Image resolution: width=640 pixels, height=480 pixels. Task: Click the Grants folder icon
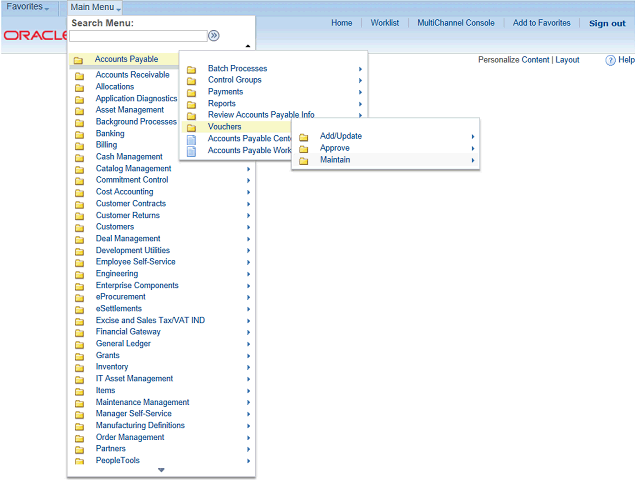pos(80,357)
